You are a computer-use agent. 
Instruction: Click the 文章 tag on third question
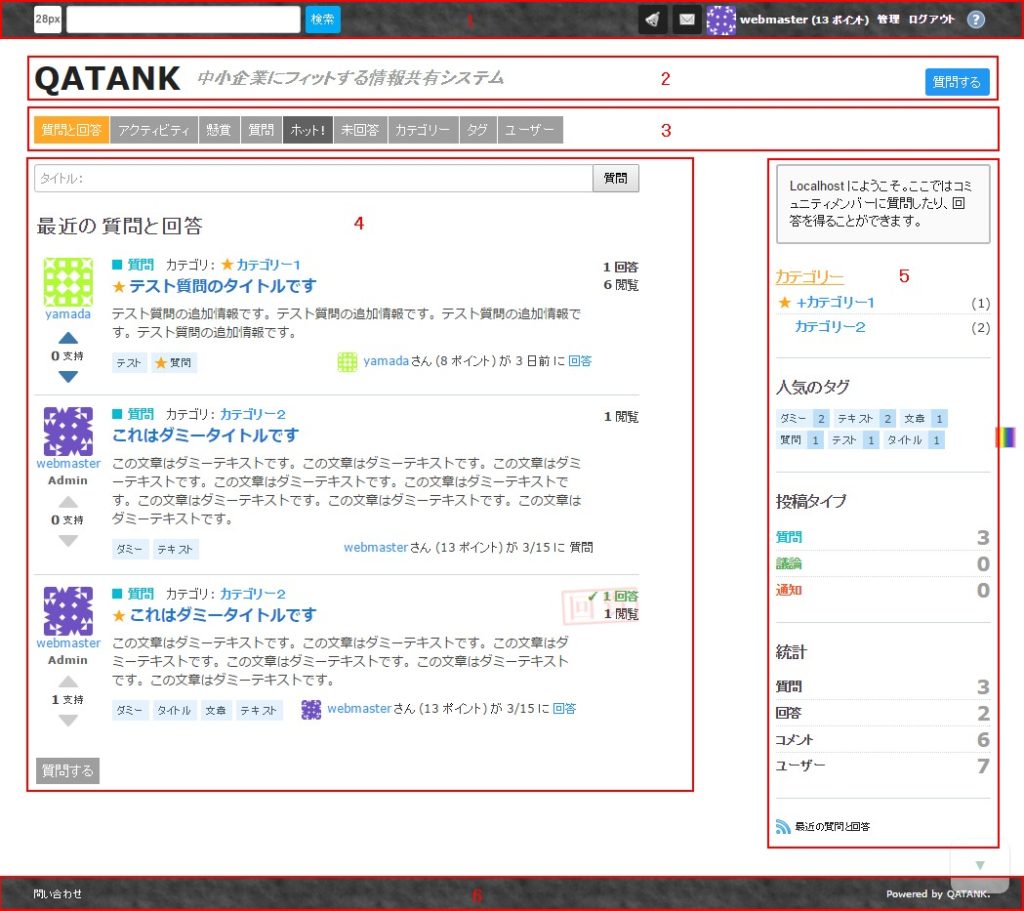click(x=216, y=711)
